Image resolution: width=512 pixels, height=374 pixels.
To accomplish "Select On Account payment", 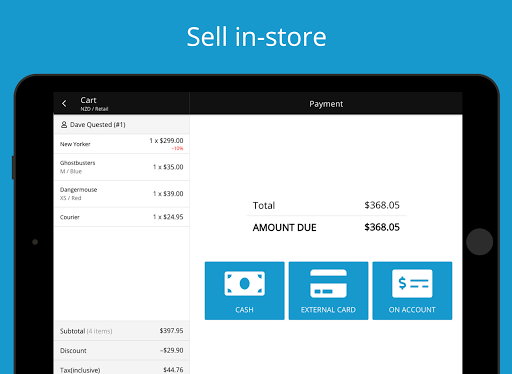I will click(412, 291).
